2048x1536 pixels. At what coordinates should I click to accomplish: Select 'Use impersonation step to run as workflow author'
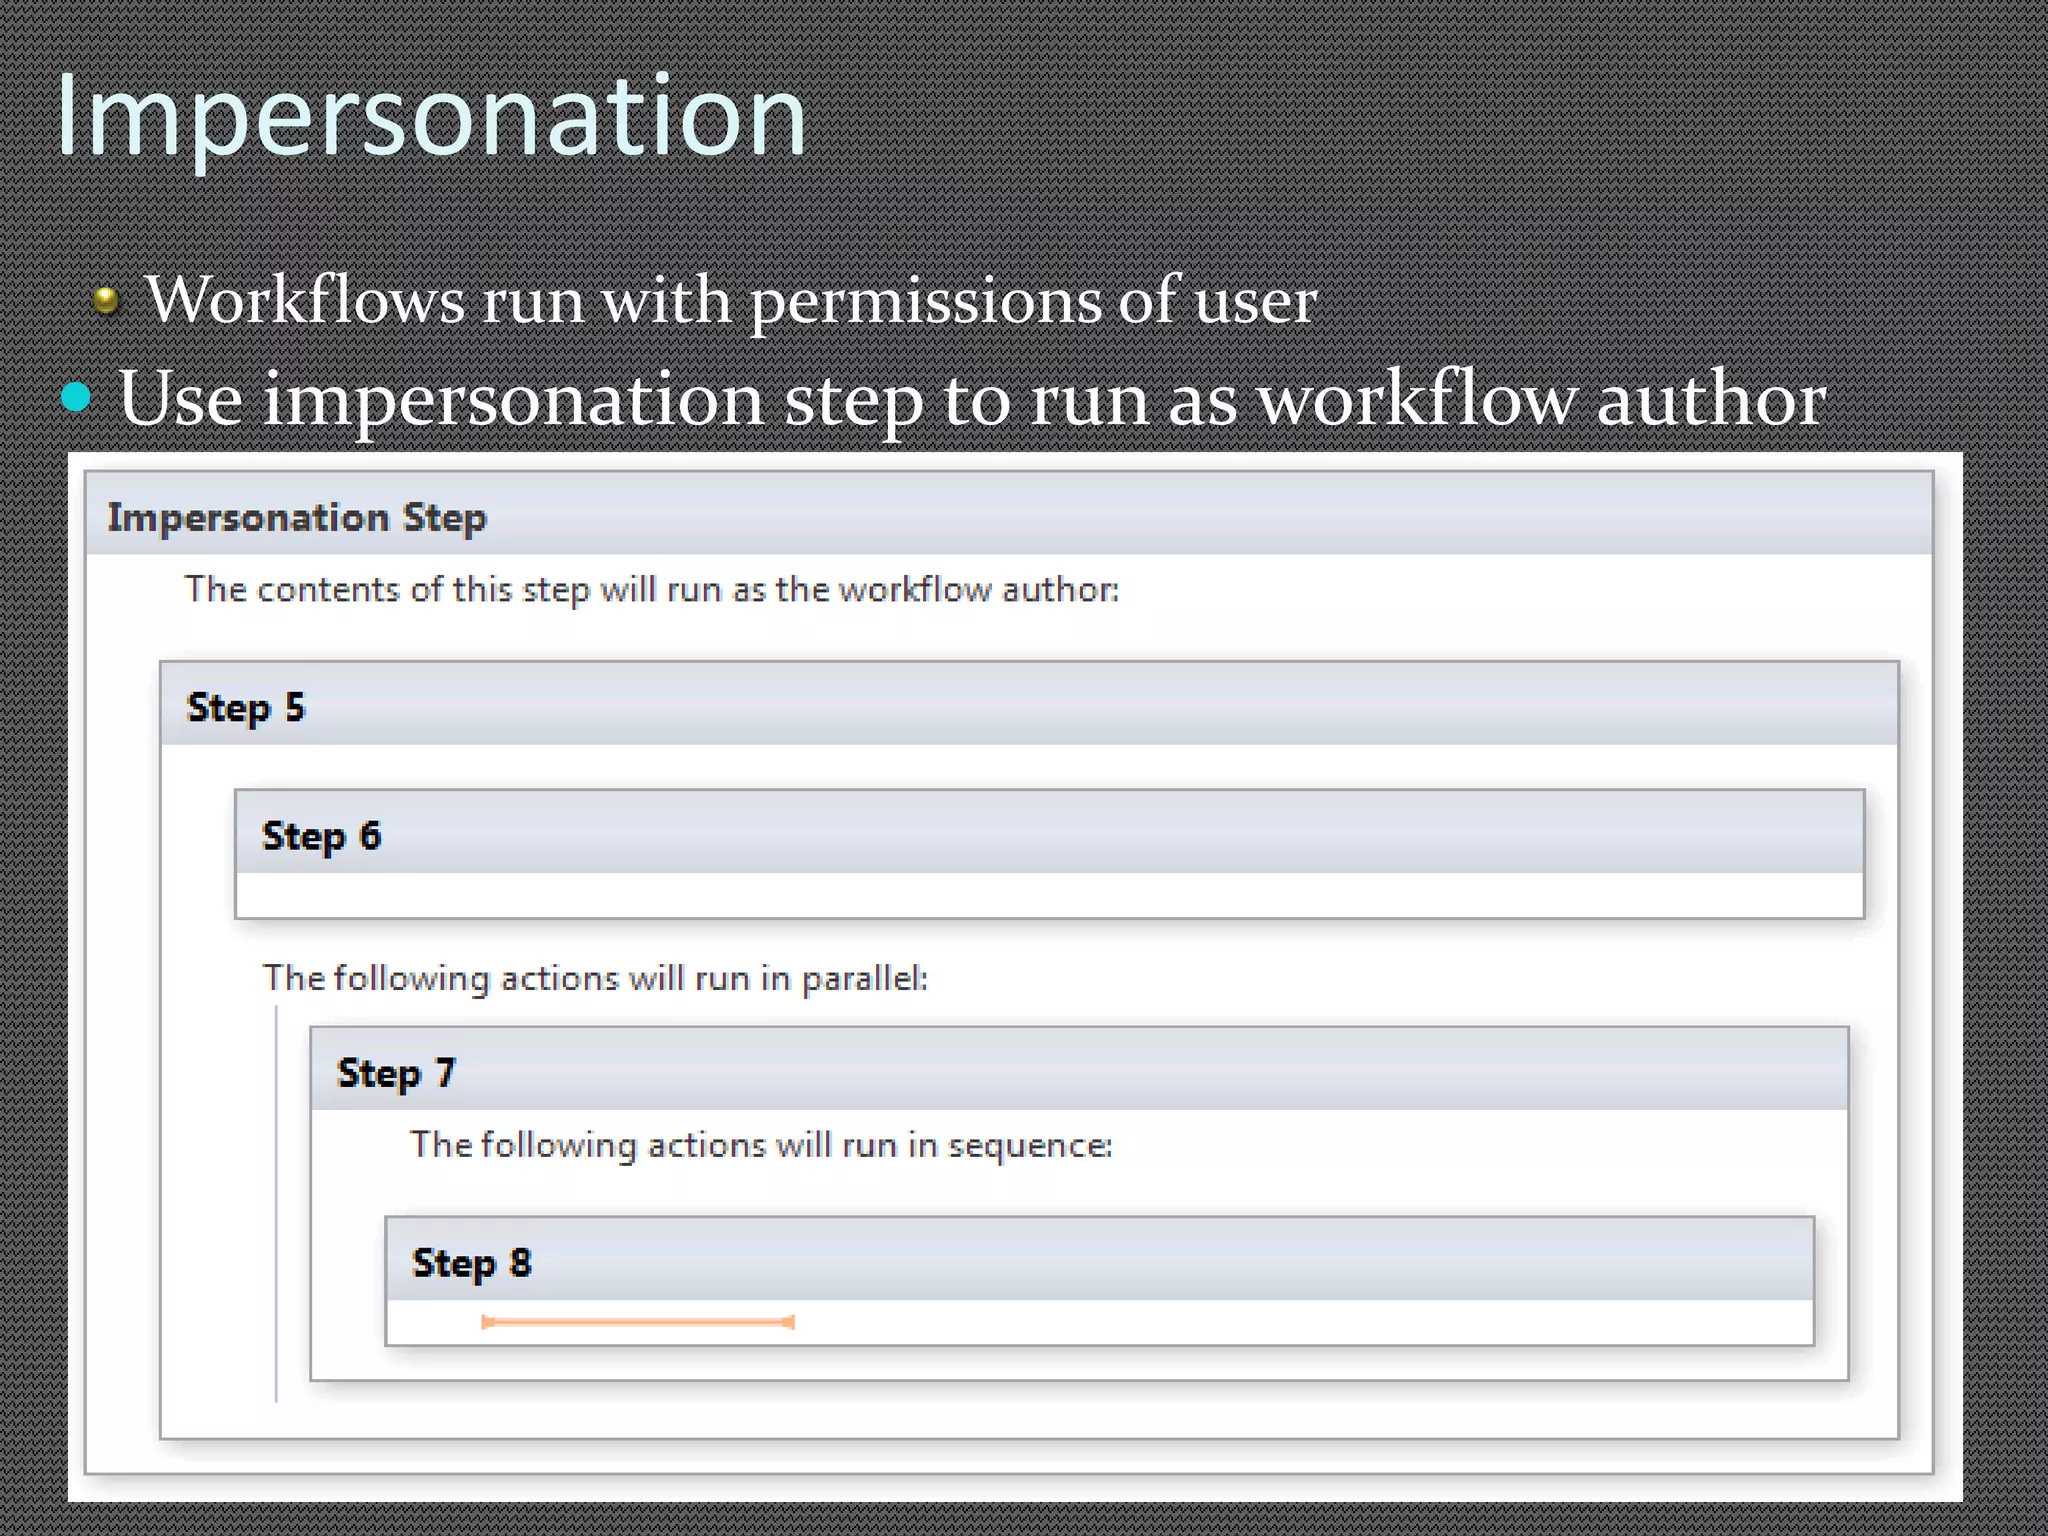[972, 398]
